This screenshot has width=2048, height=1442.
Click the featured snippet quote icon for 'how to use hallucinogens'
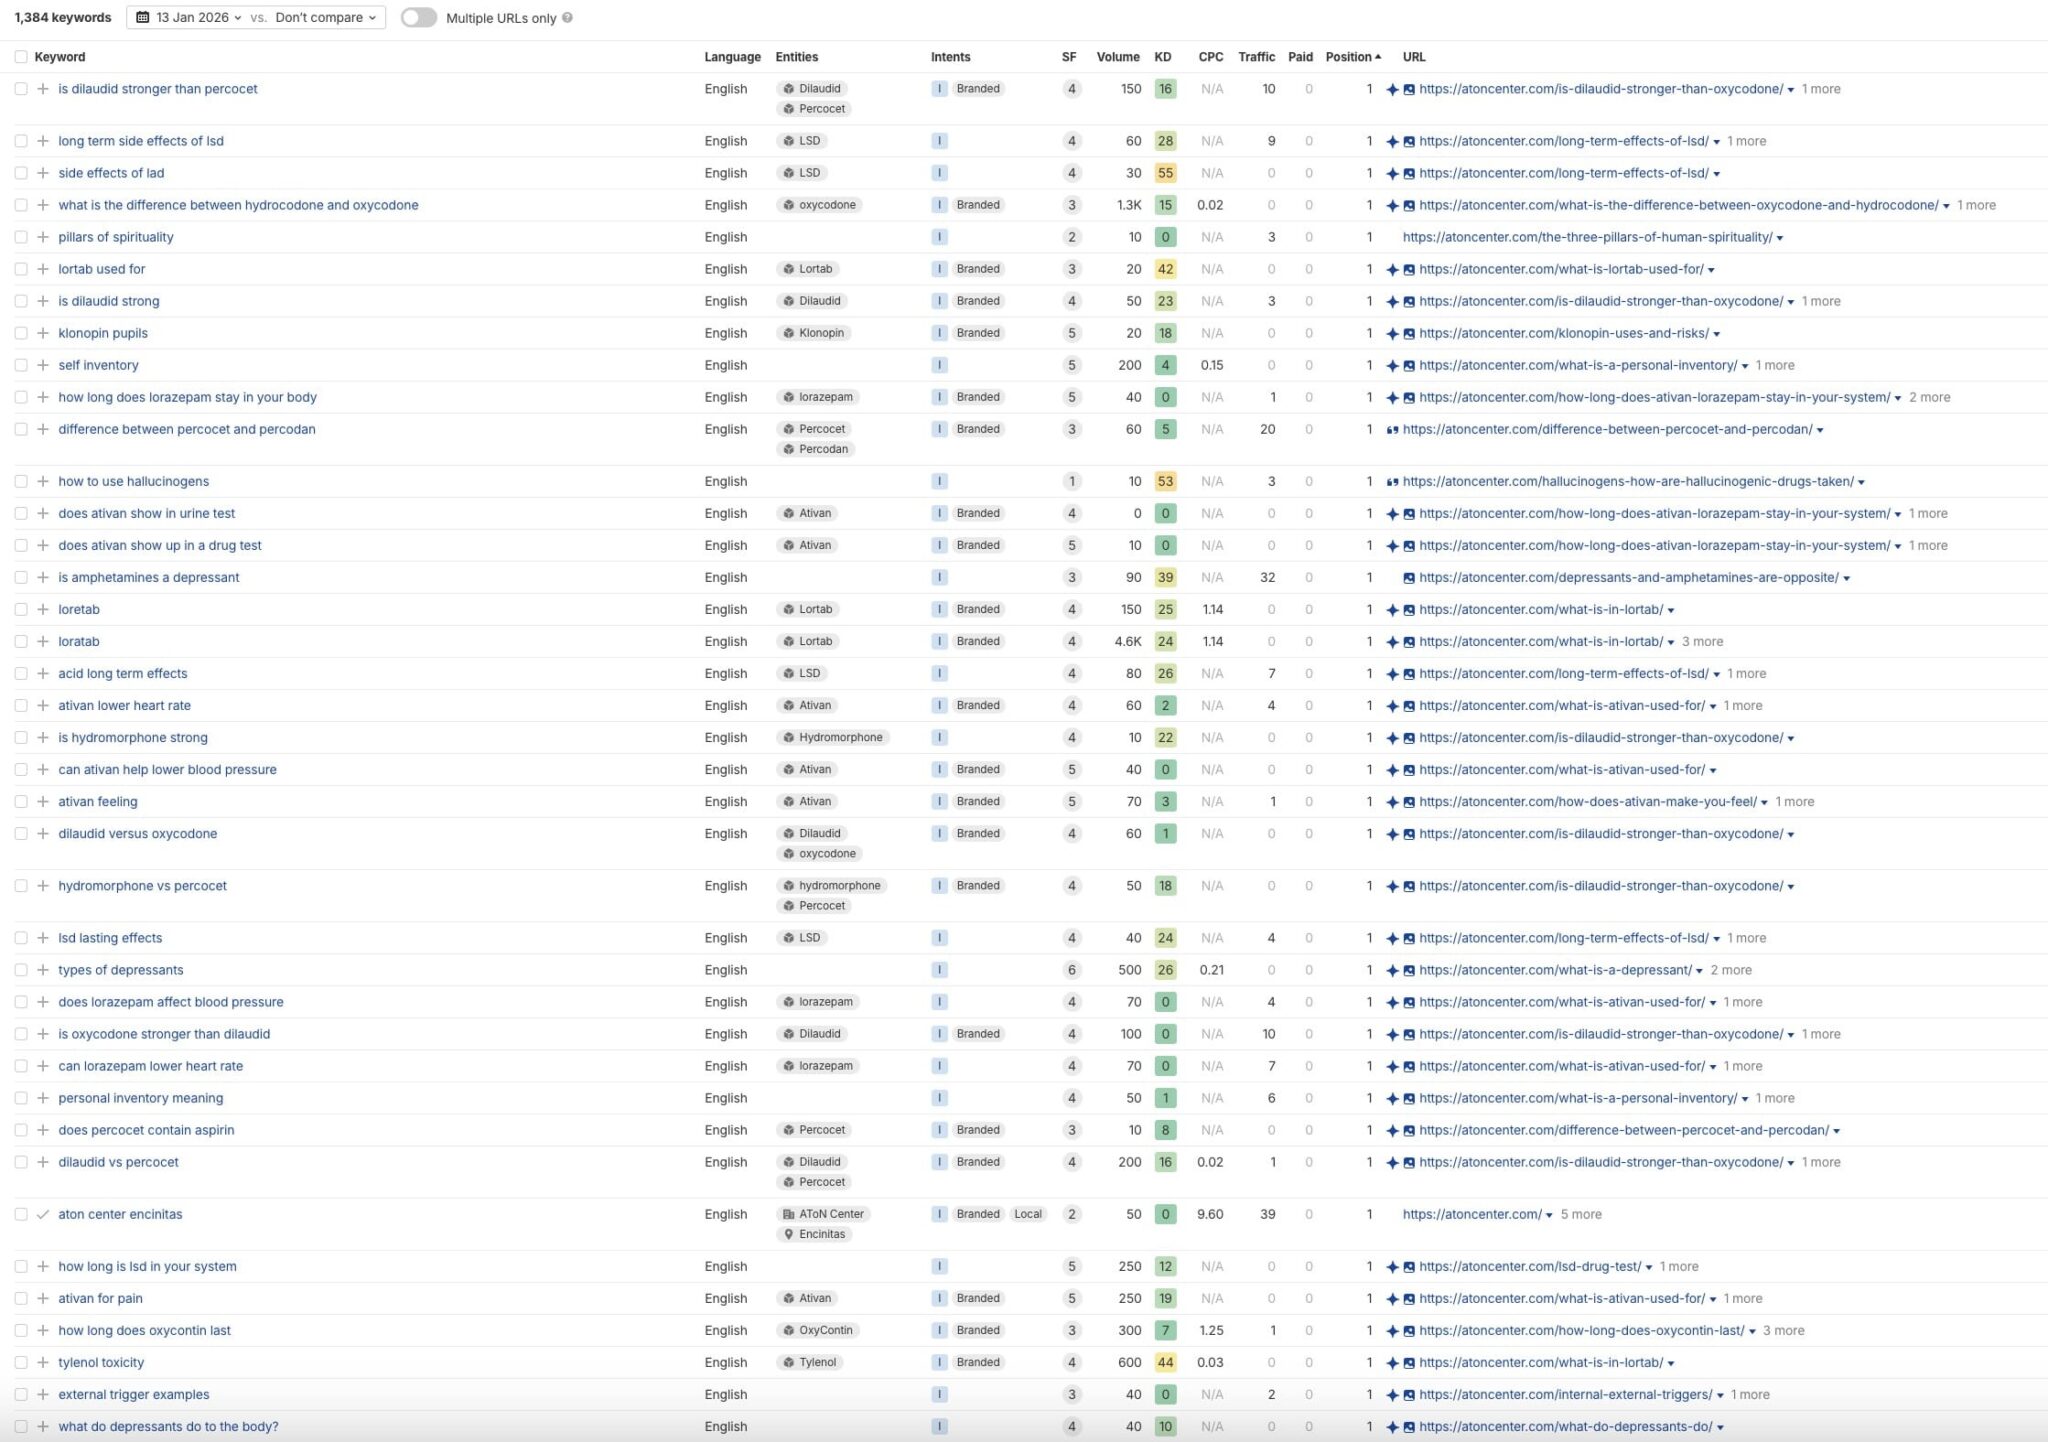1392,482
